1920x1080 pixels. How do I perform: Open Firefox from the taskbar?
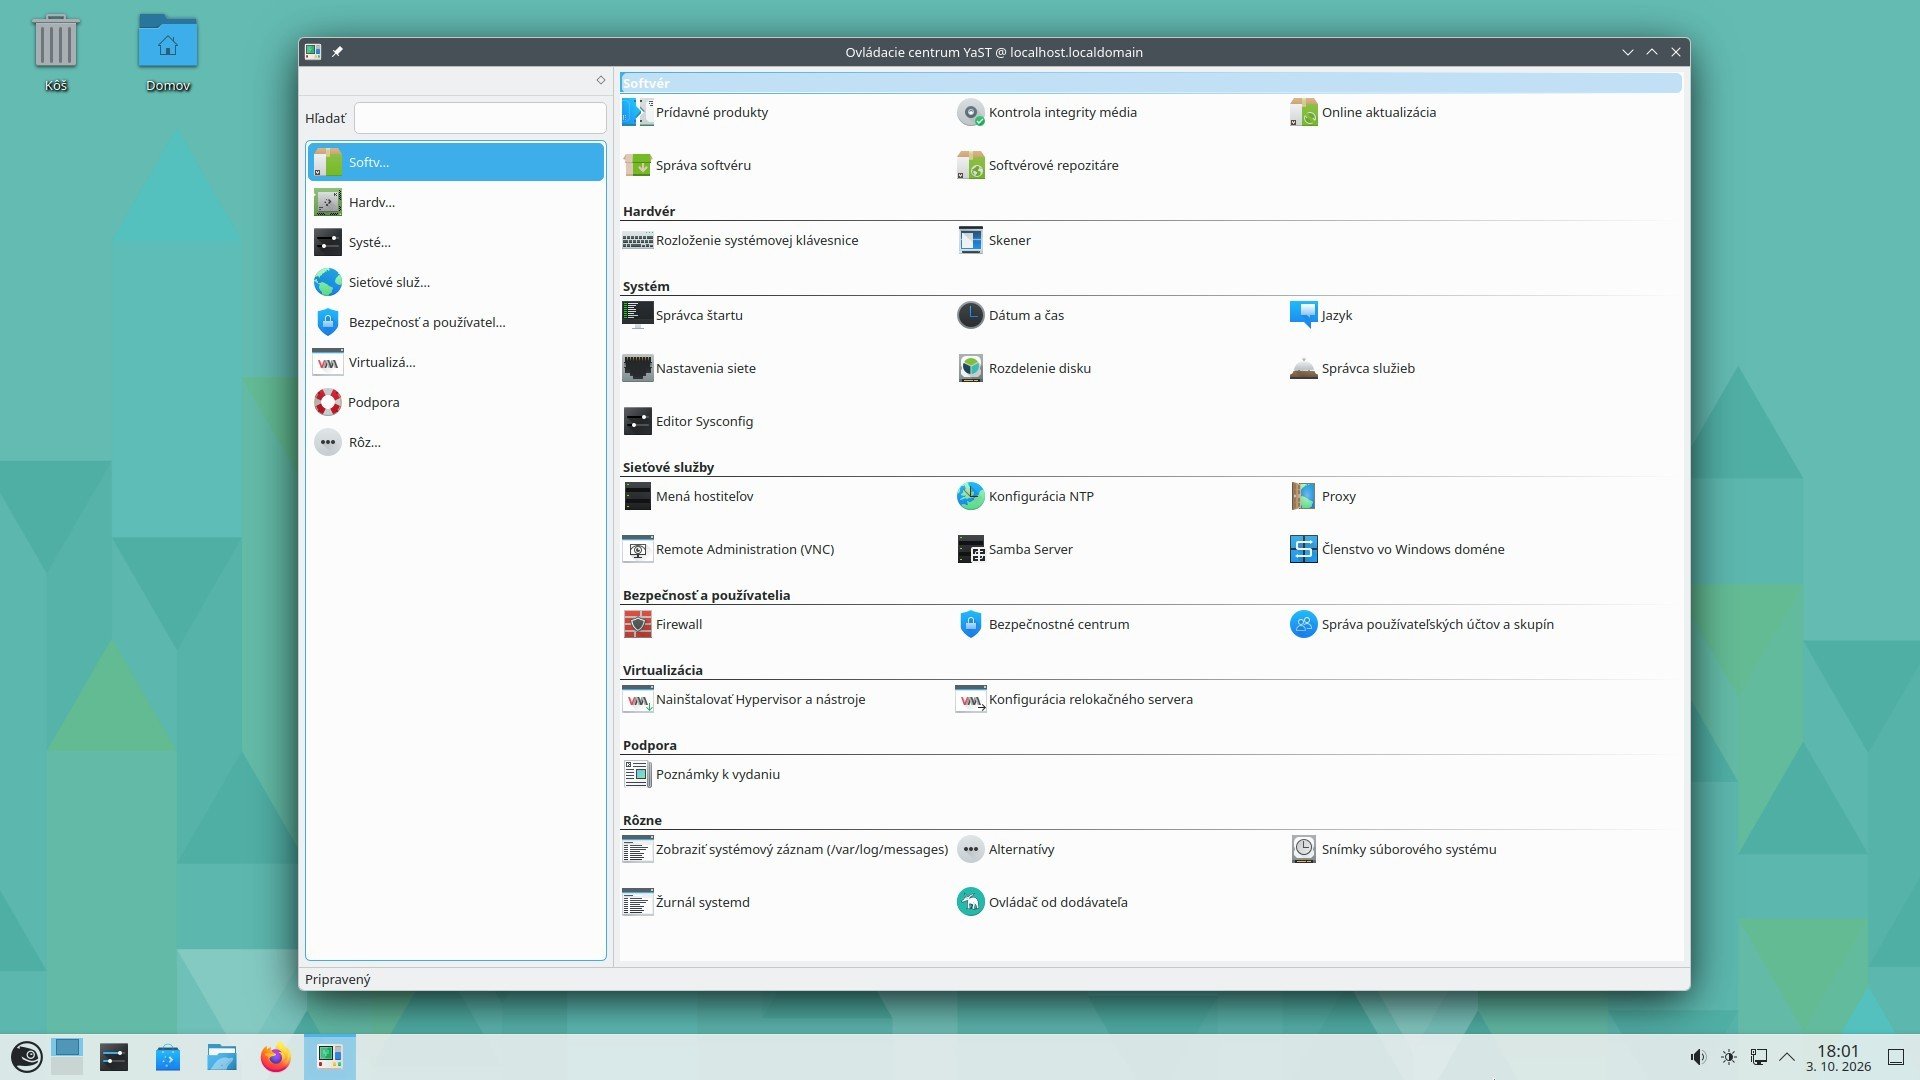click(275, 1057)
